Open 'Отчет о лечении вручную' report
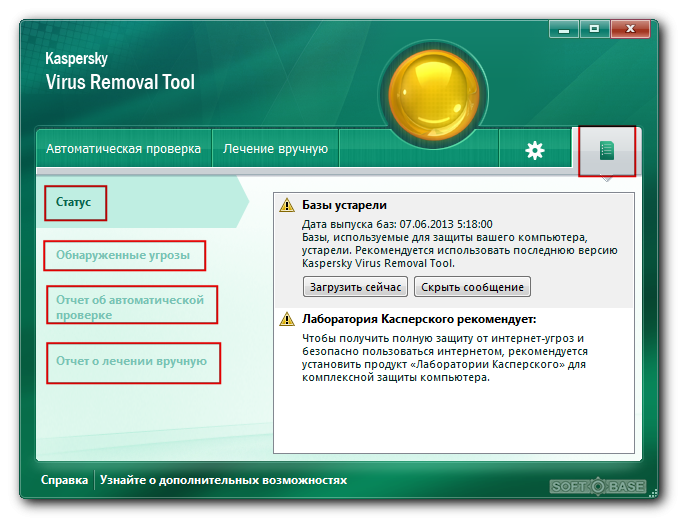 tap(131, 361)
